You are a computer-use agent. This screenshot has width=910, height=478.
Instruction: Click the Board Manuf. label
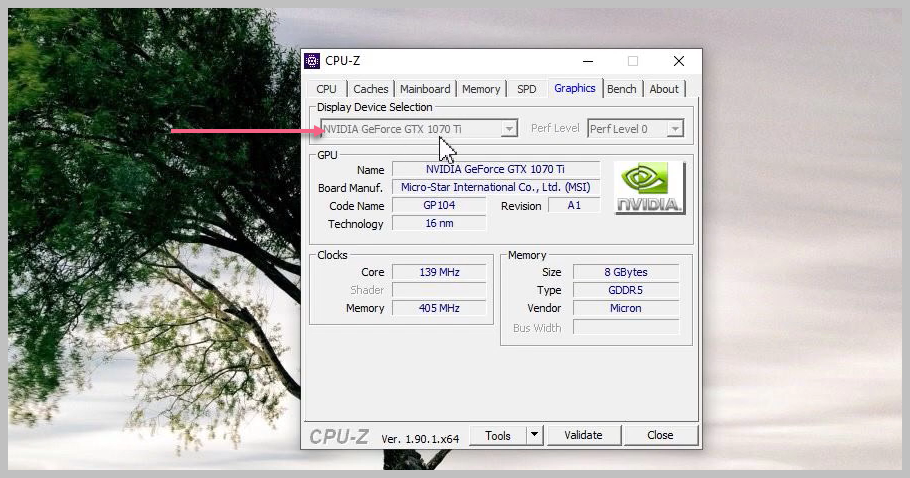point(351,188)
